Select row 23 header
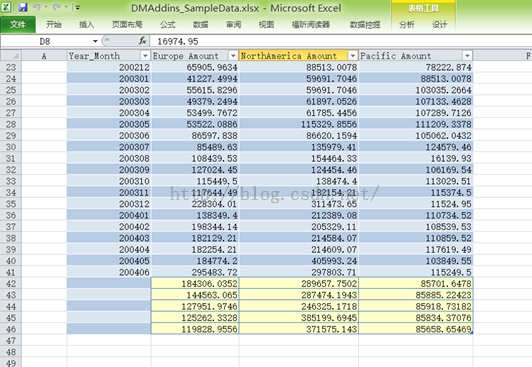This screenshot has height=367, width=532. point(11,67)
